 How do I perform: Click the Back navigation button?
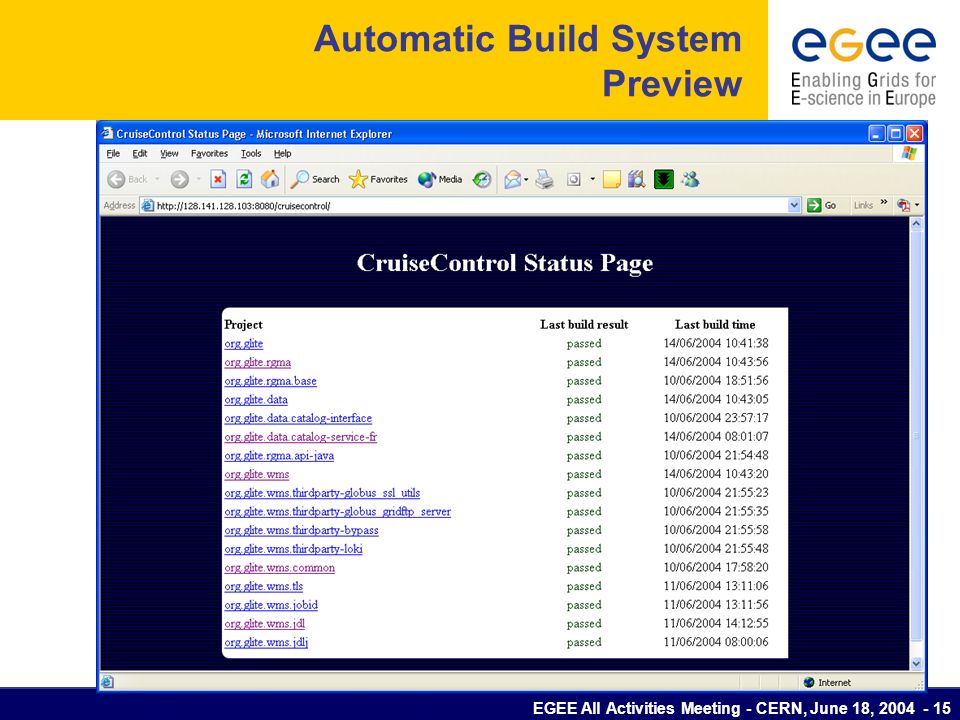tap(127, 179)
